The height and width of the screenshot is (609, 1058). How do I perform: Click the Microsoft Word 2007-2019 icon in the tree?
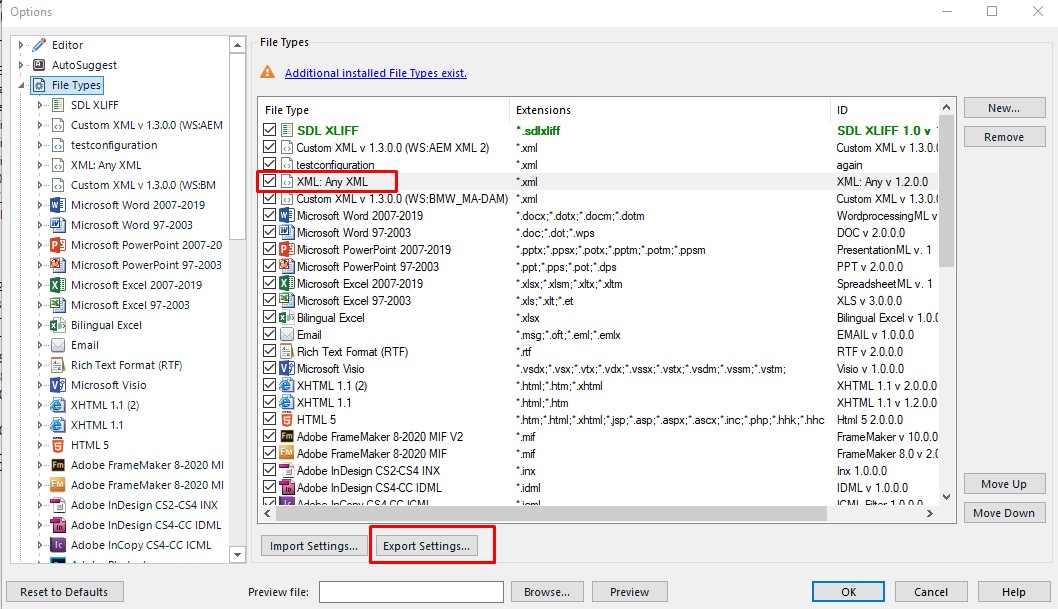point(58,205)
